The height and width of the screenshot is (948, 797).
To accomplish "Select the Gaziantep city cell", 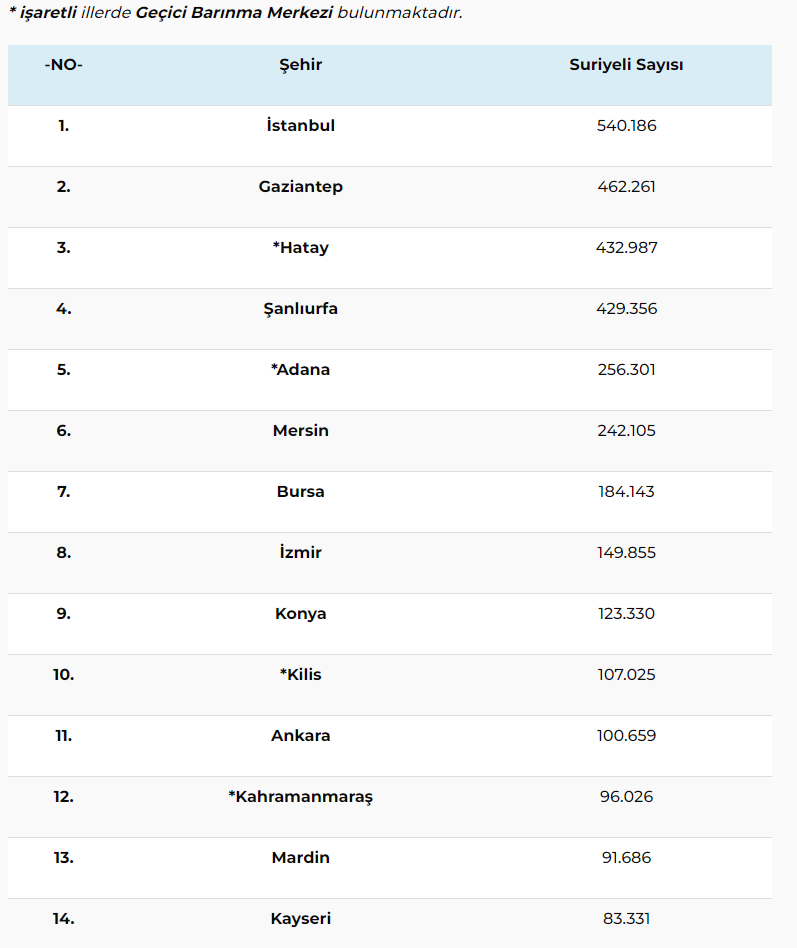I will pos(300,186).
